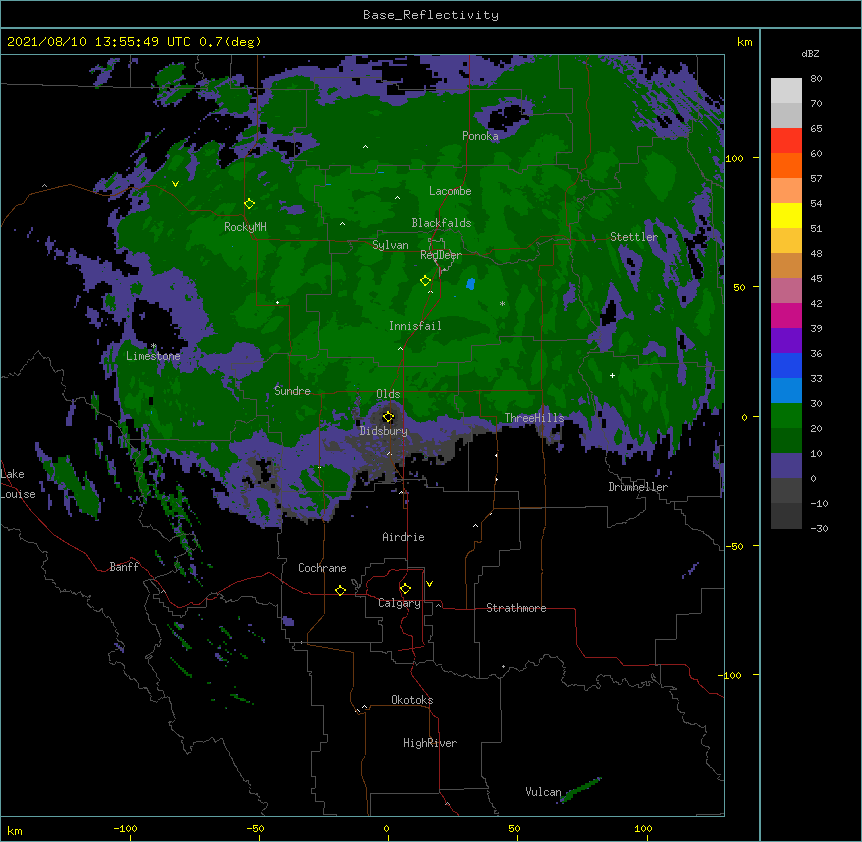Click the green echo streak near Vulcan
The image size is (862, 842).
[x=582, y=790]
